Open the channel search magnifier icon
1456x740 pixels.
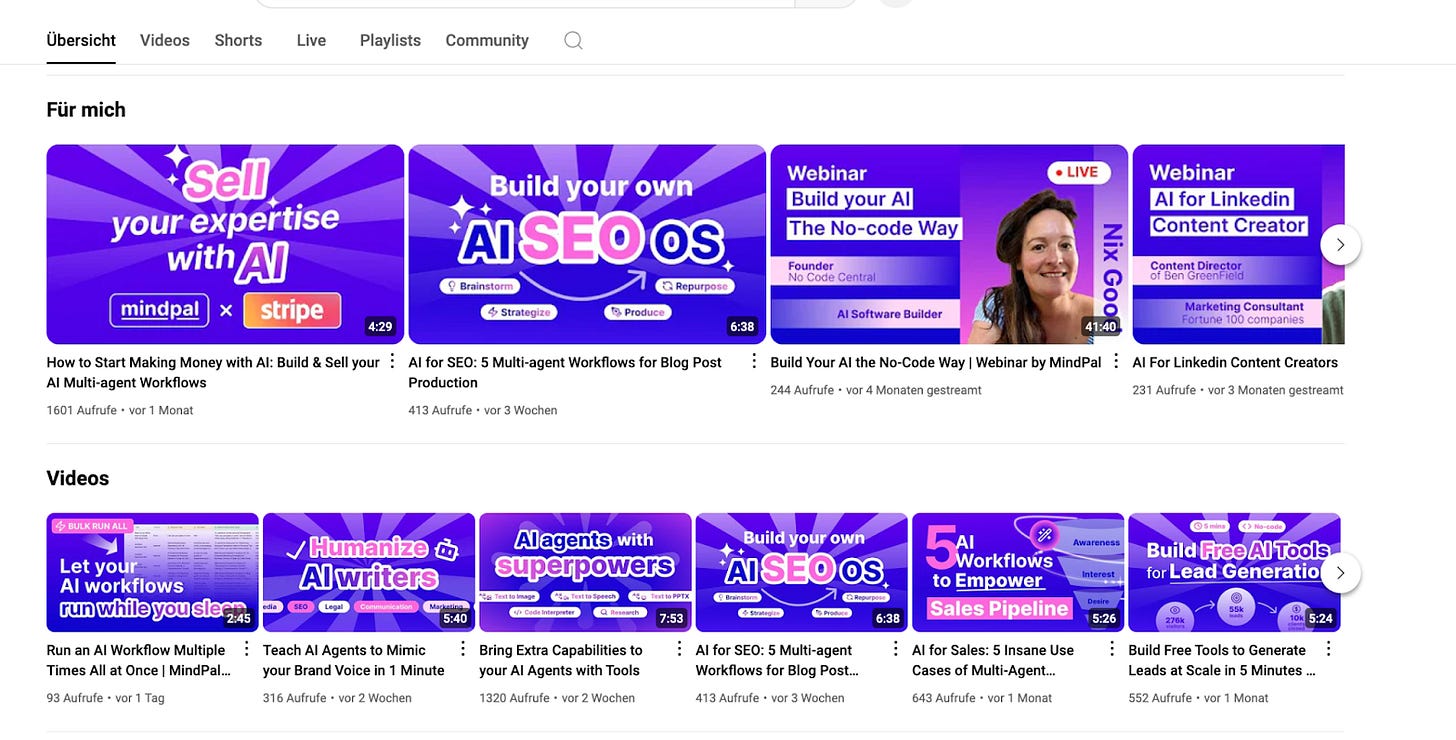(573, 41)
